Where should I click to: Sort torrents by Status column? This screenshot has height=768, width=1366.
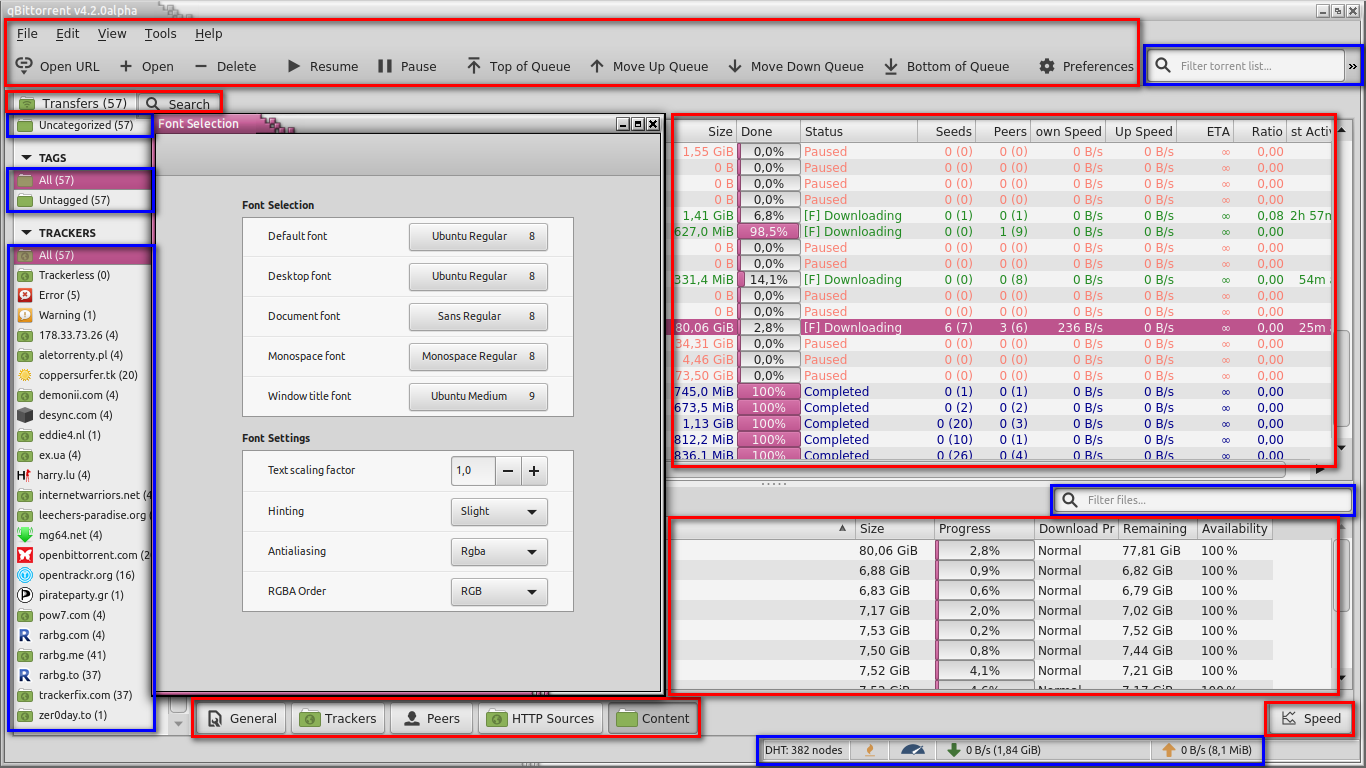tap(859, 132)
